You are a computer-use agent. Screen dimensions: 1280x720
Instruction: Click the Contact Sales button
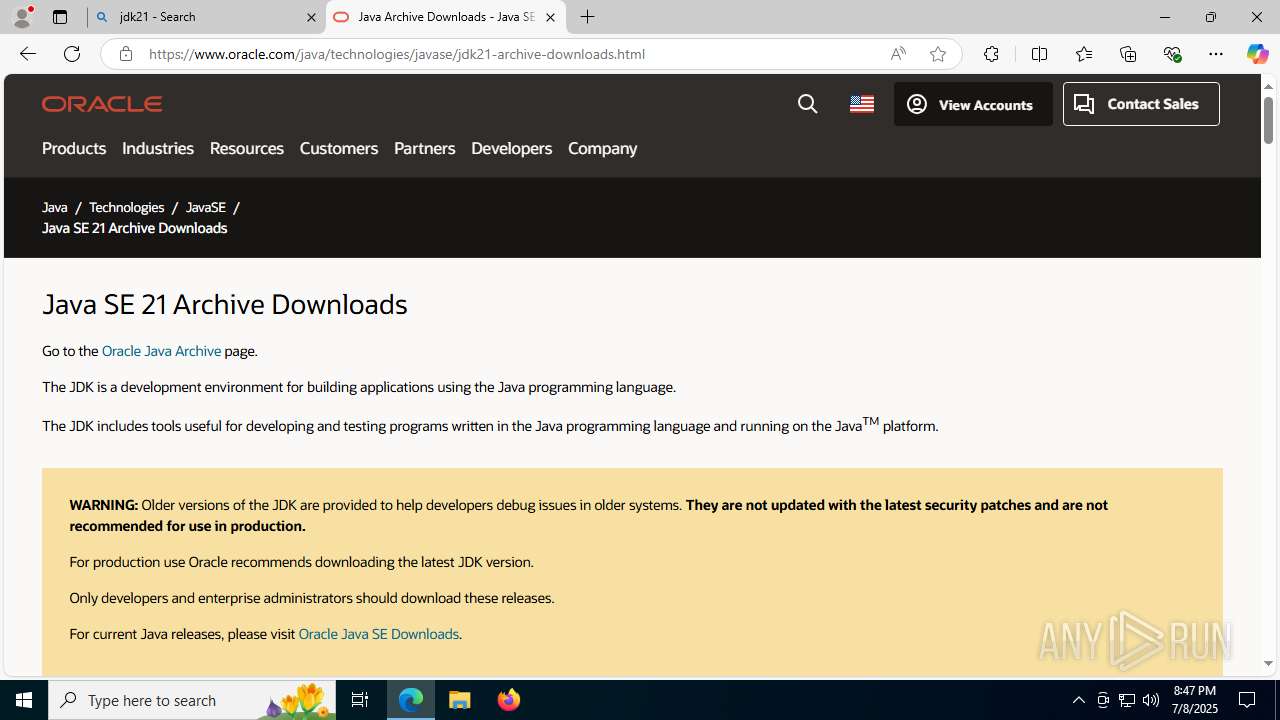click(x=1141, y=104)
